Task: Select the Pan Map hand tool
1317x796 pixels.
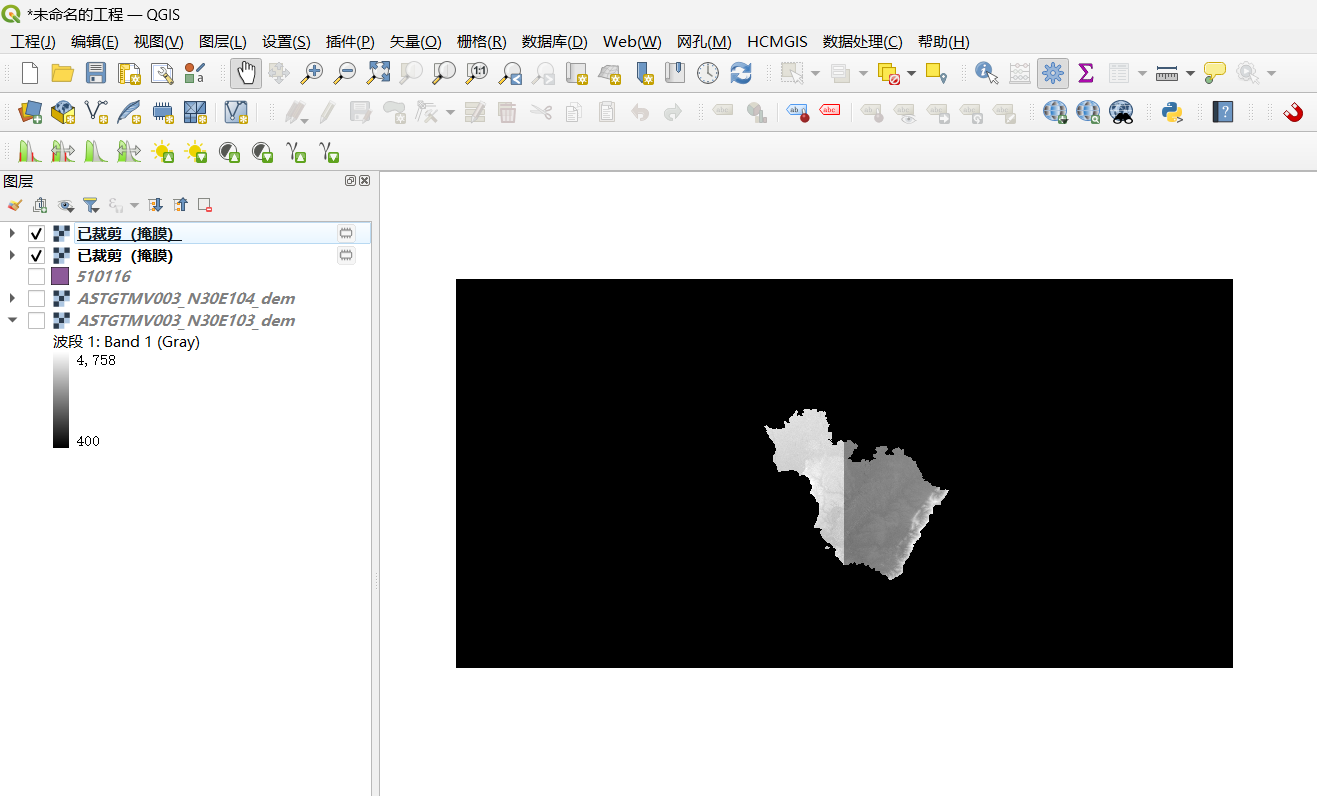Action: [246, 73]
